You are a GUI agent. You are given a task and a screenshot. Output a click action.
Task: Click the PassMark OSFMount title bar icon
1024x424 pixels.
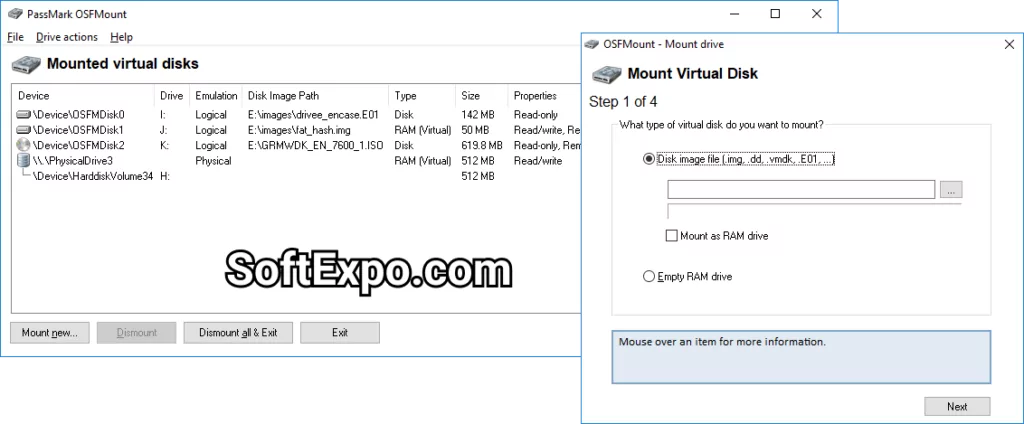pyautogui.click(x=15, y=14)
